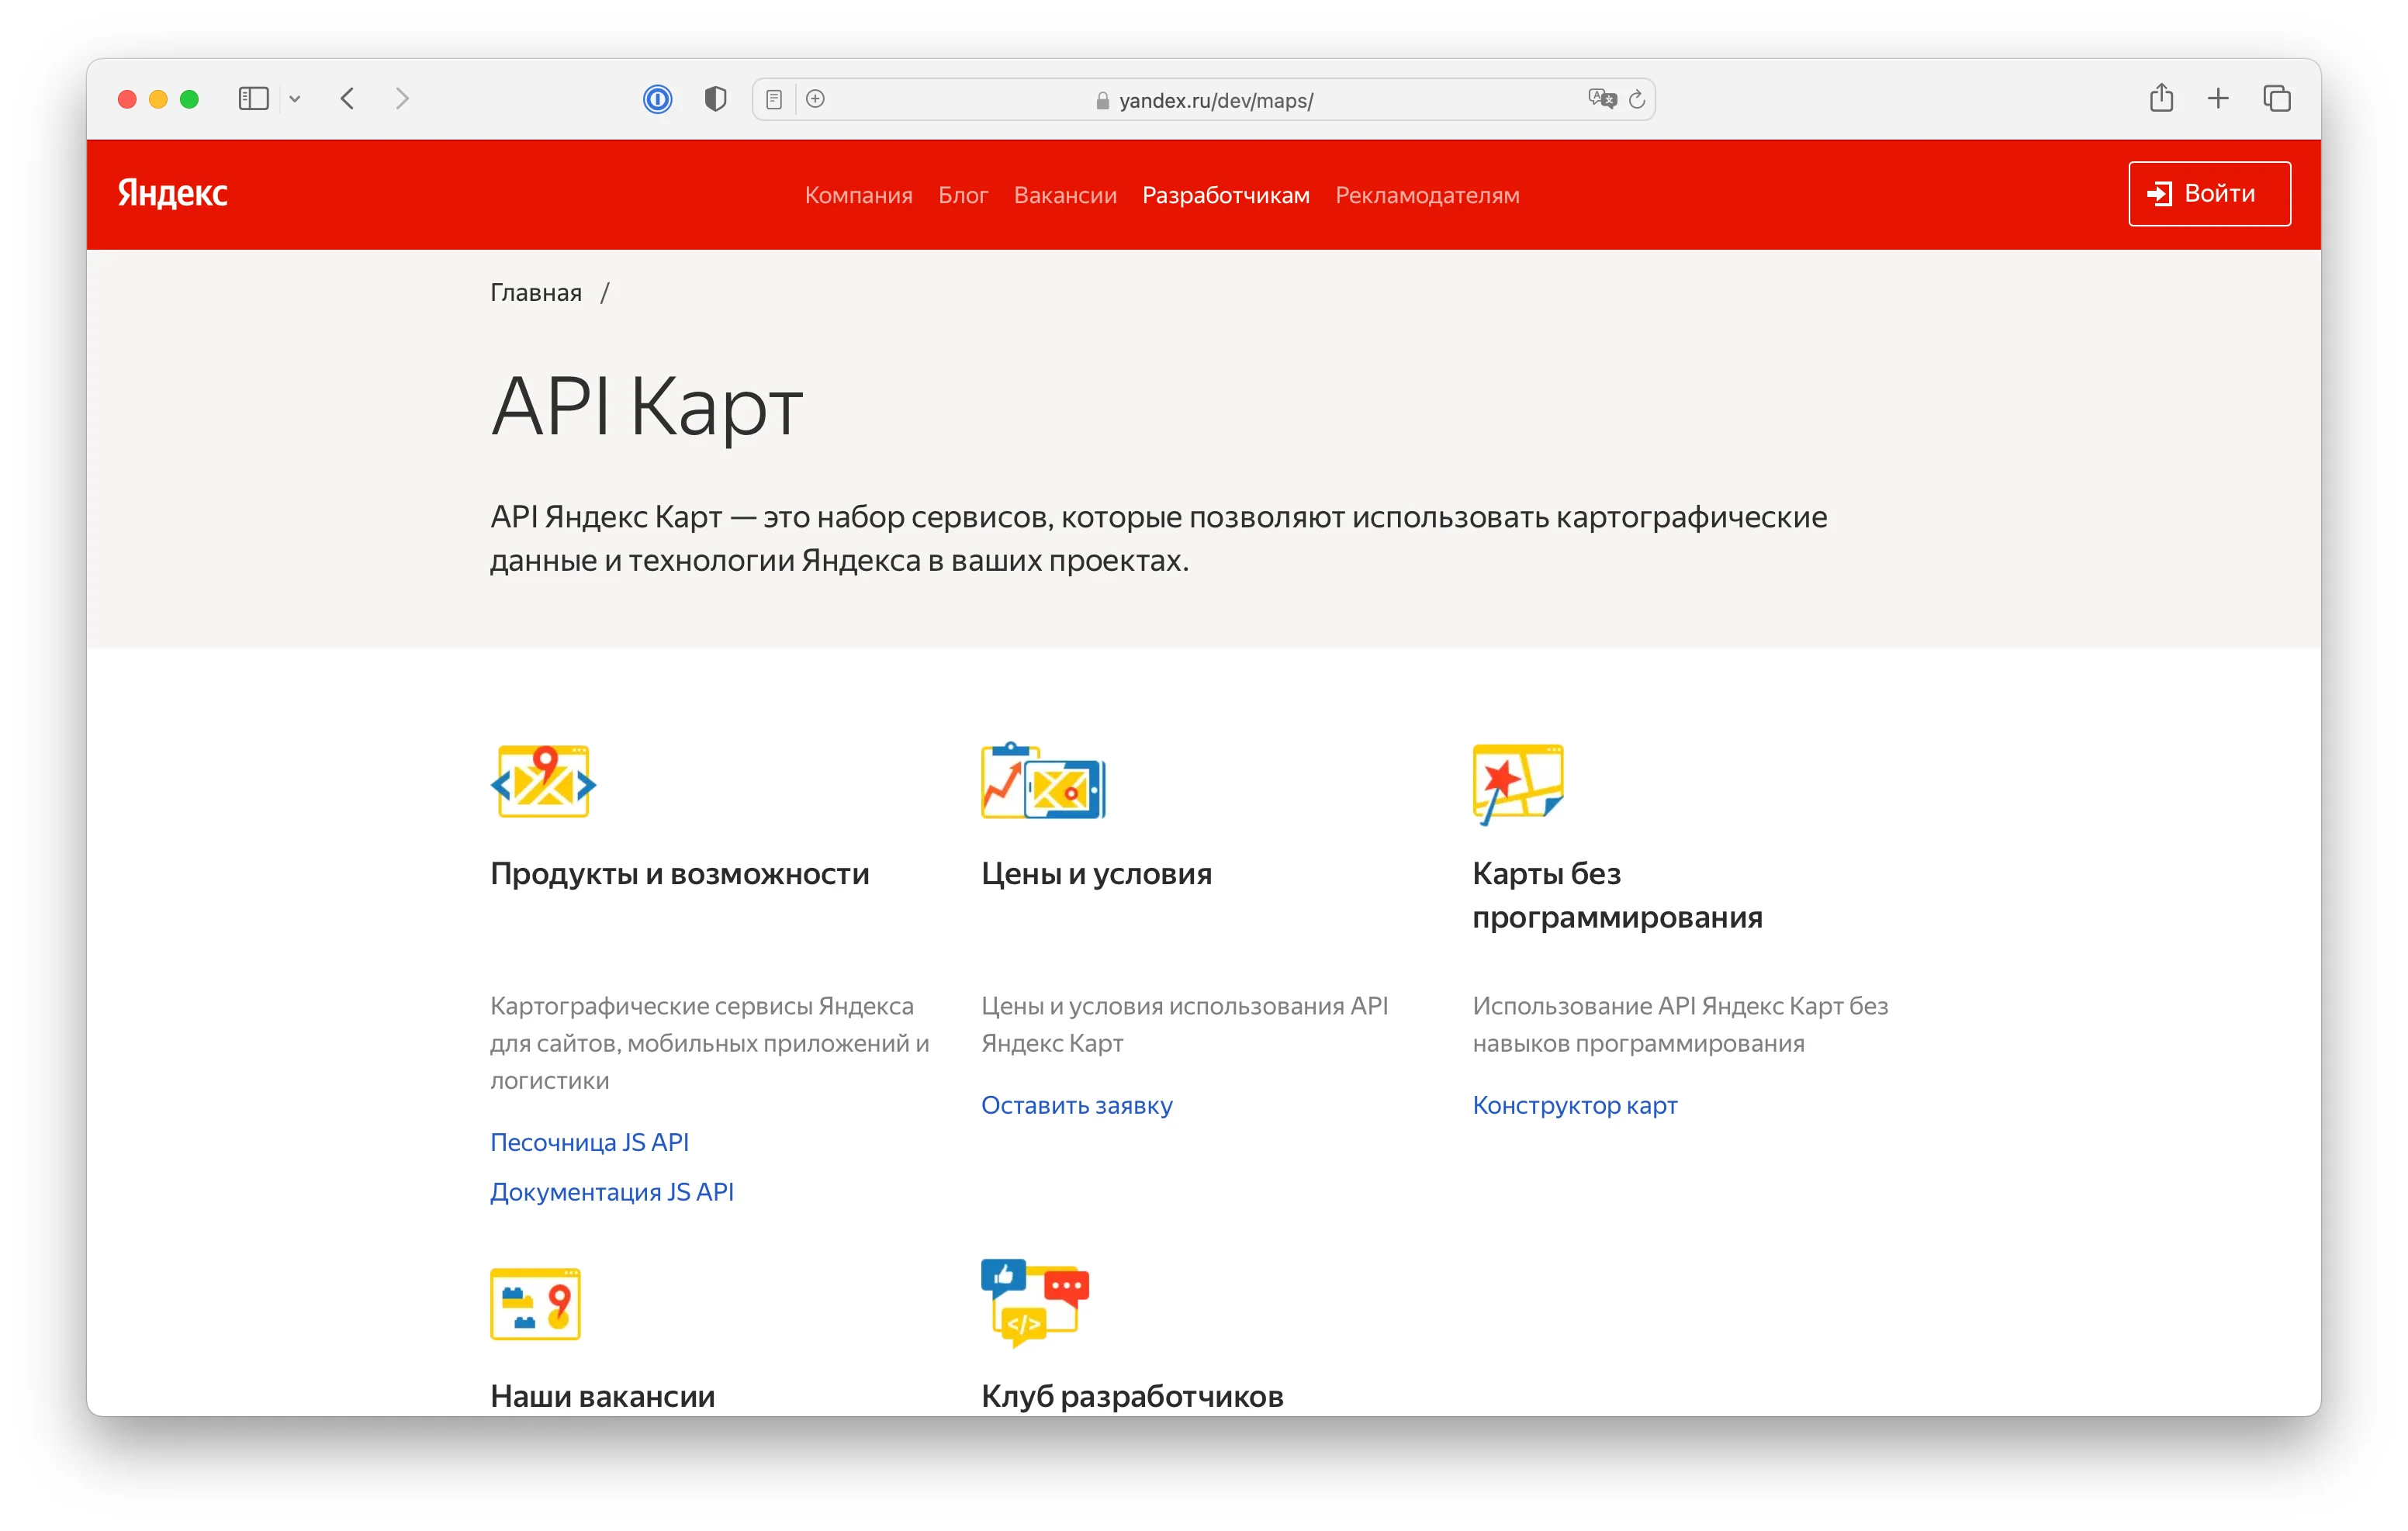The image size is (2408, 1531).
Task: Show the tab overview
Action: point(2277,99)
